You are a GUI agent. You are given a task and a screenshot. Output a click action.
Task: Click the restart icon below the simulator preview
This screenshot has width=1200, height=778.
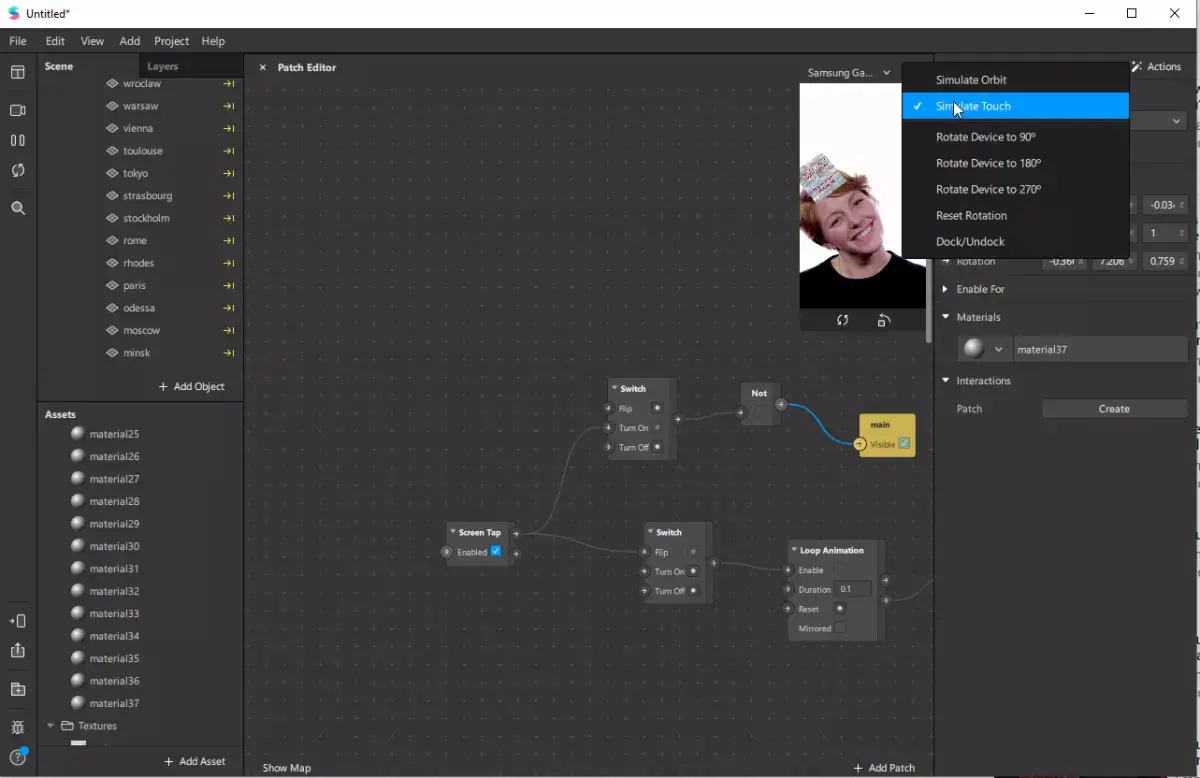click(x=842, y=320)
